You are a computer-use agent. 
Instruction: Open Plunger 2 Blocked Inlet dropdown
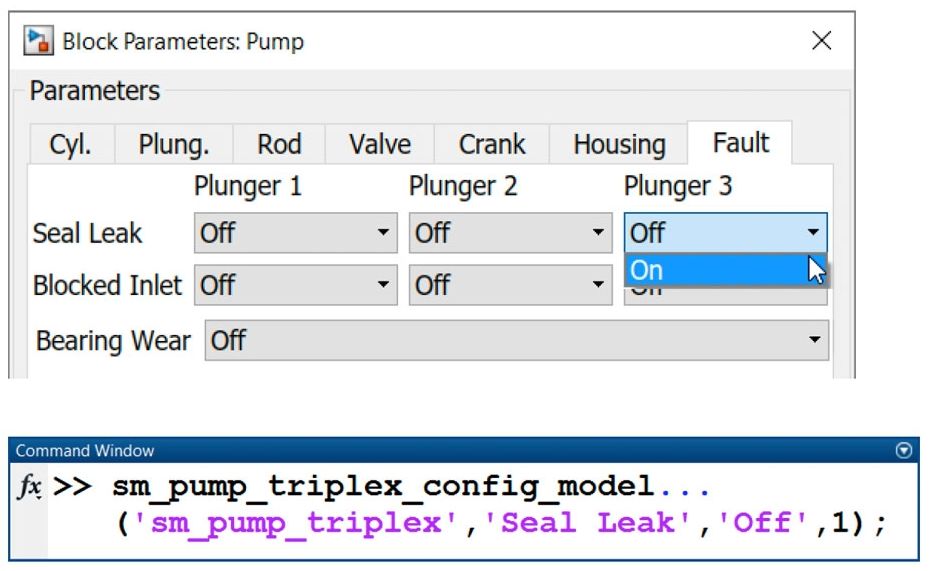510,285
